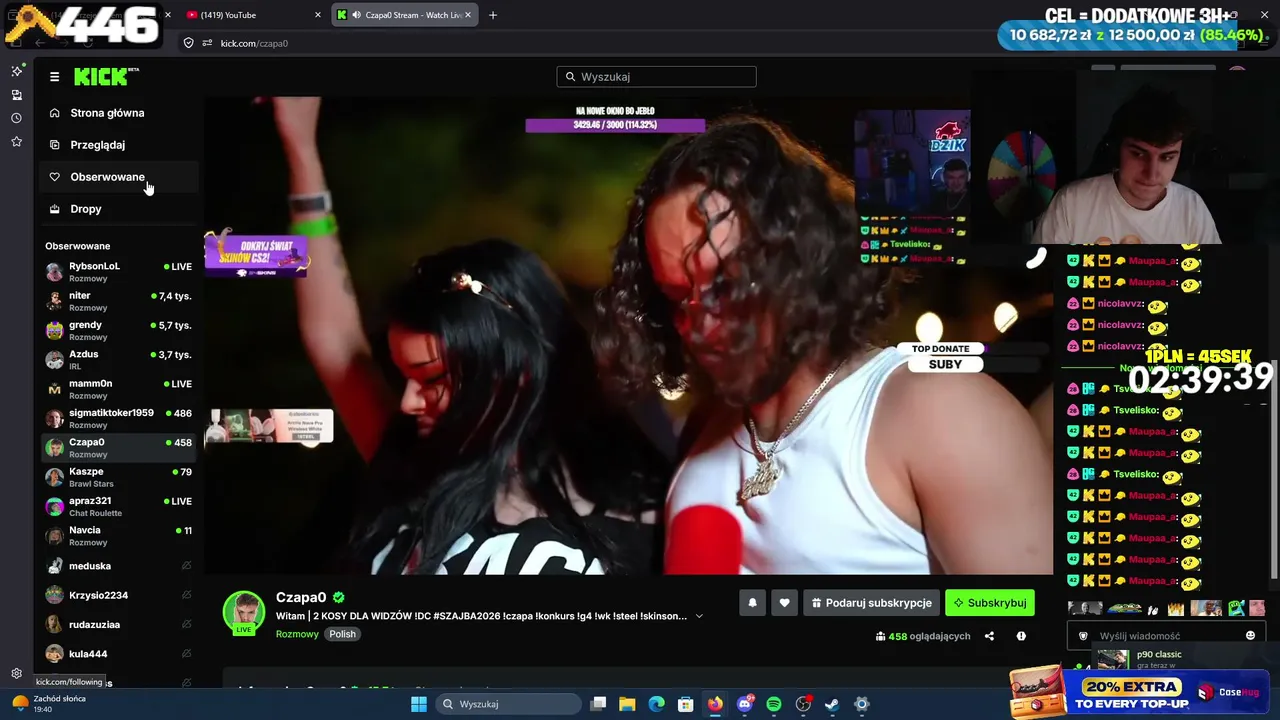The image size is (1280, 720).
Task: Open a new browser tab
Action: pyautogui.click(x=493, y=15)
